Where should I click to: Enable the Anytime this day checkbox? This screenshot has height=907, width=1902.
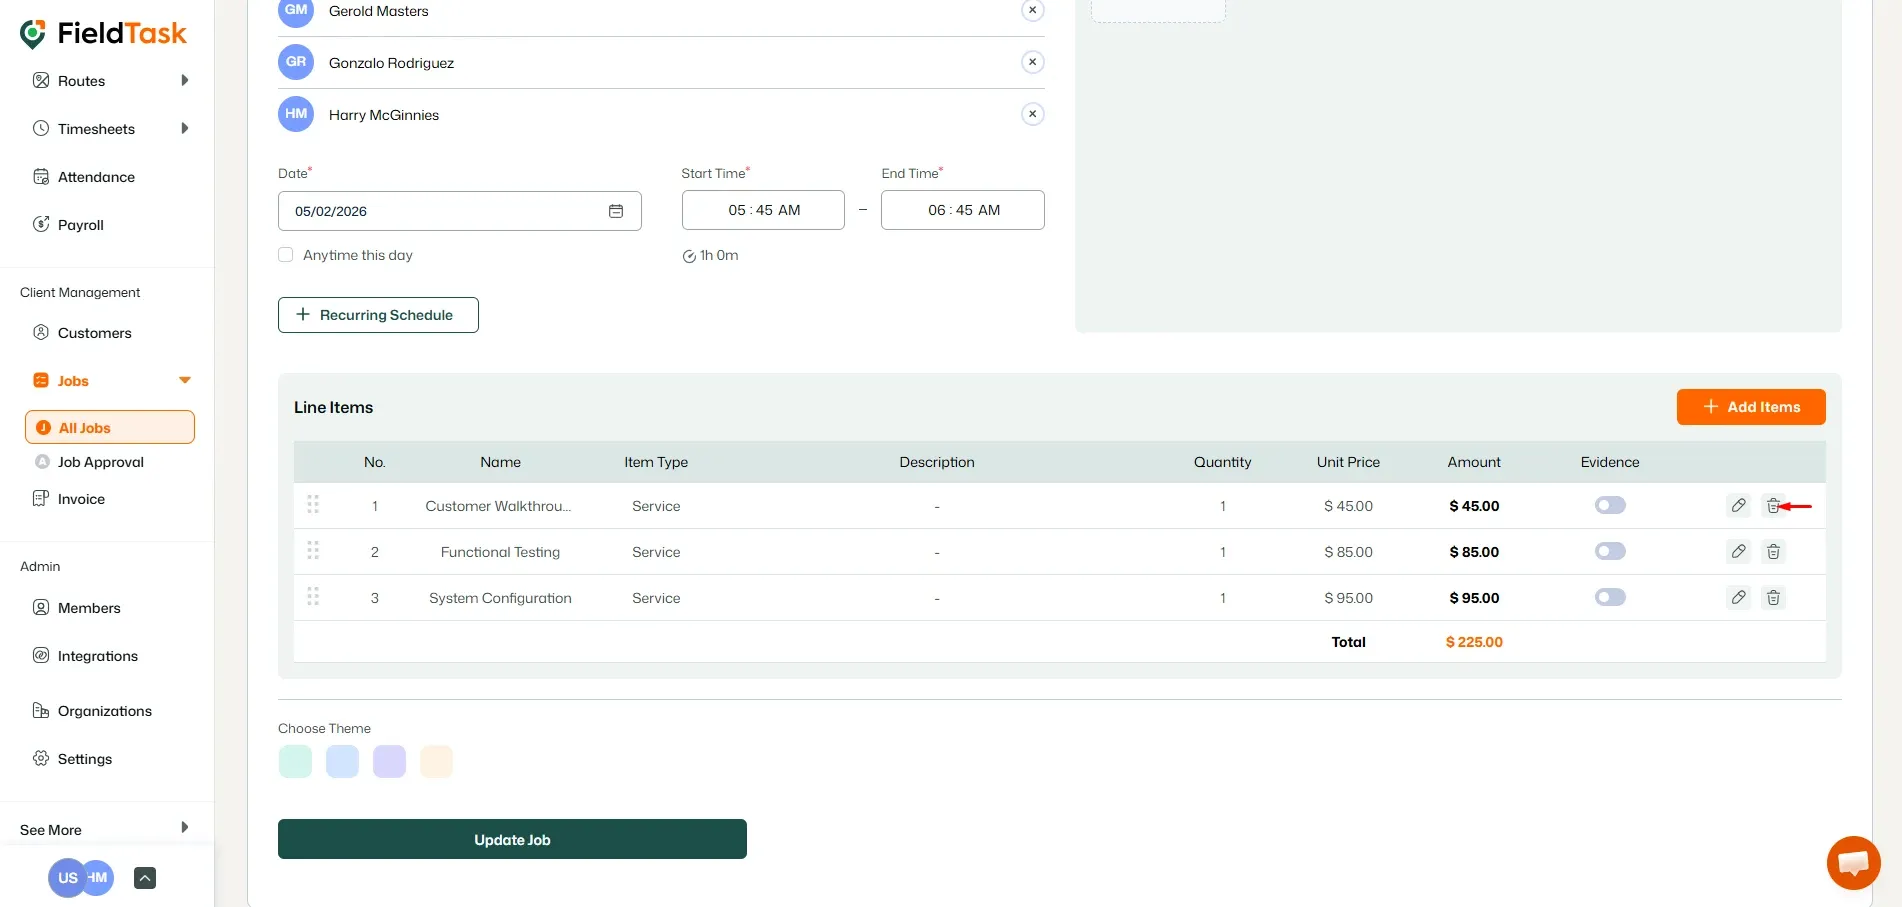(285, 254)
